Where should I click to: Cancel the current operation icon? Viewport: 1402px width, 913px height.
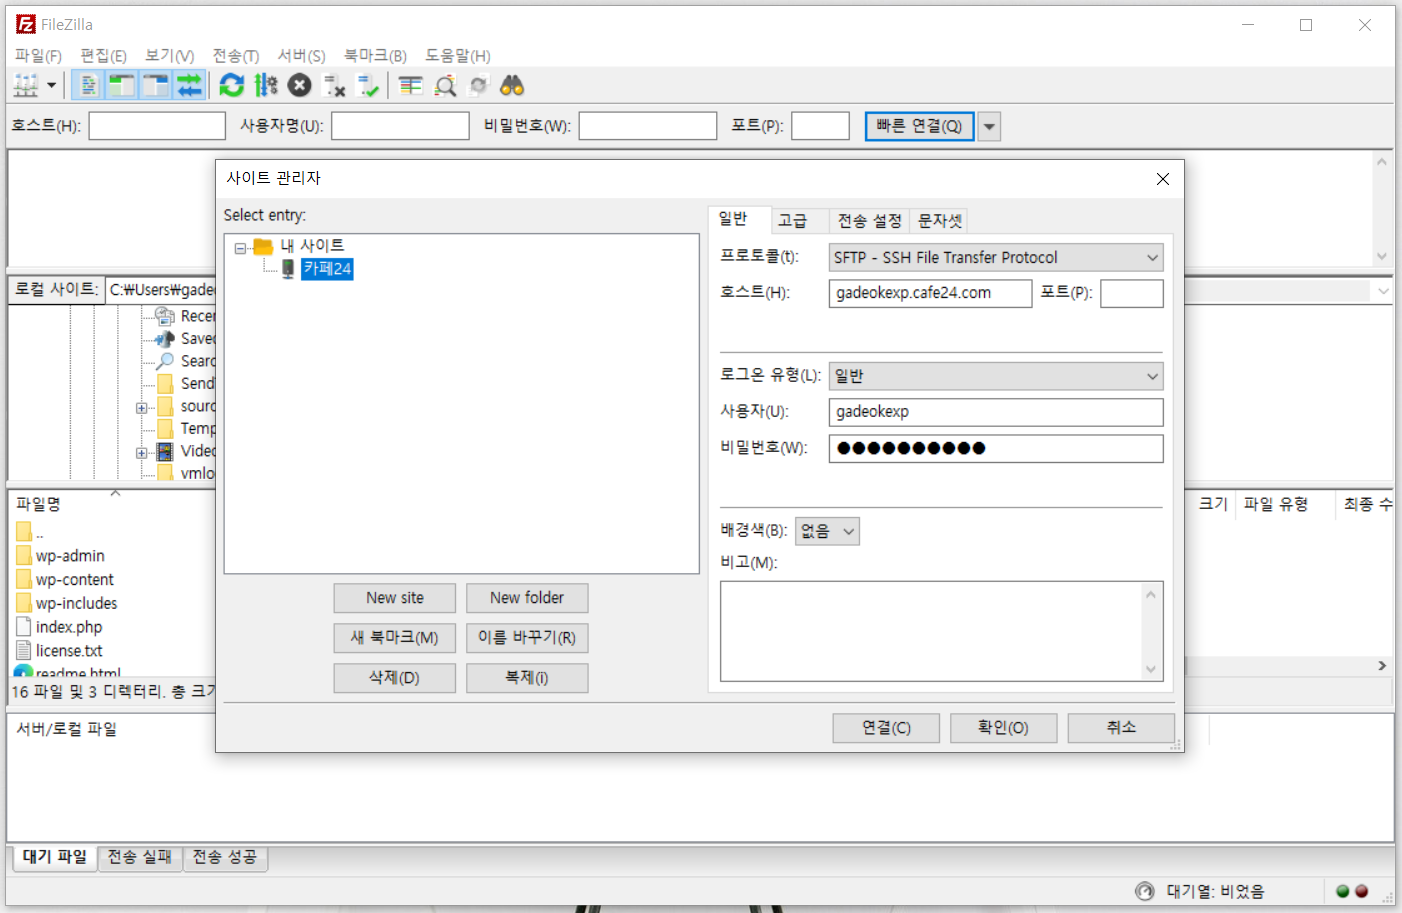pos(300,86)
